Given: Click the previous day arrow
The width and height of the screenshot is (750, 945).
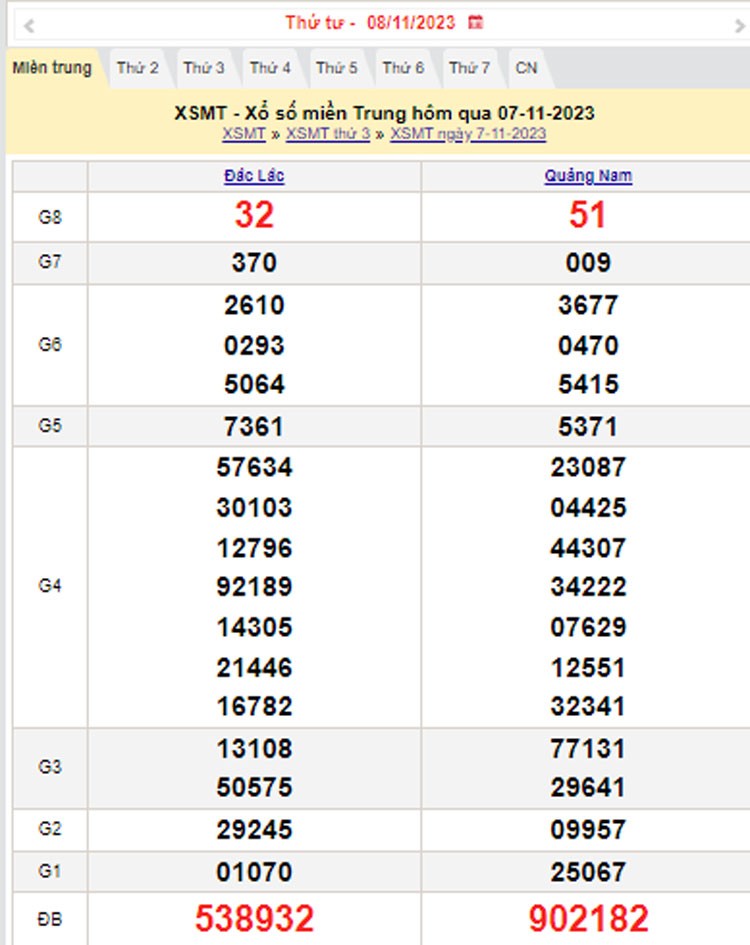Looking at the screenshot, I should pyautogui.click(x=27, y=25).
